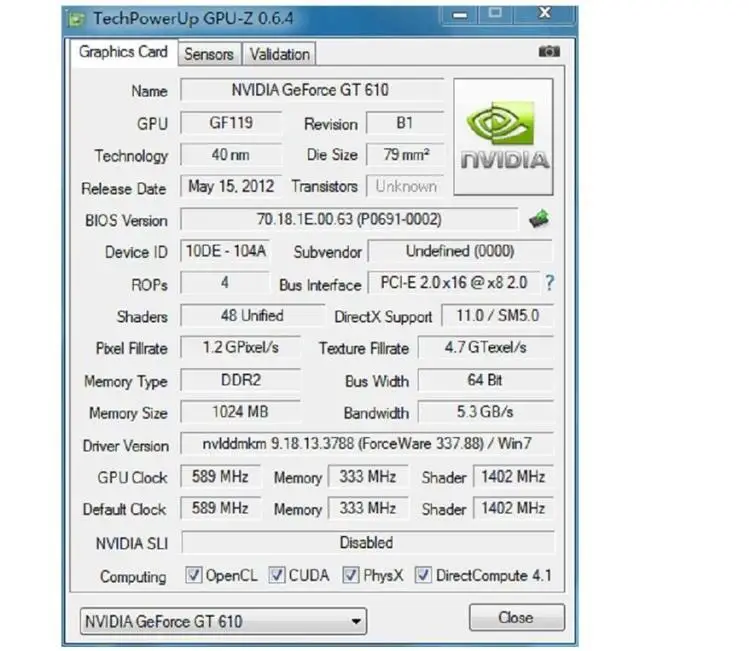Click the GPU field showing GF119

point(231,123)
